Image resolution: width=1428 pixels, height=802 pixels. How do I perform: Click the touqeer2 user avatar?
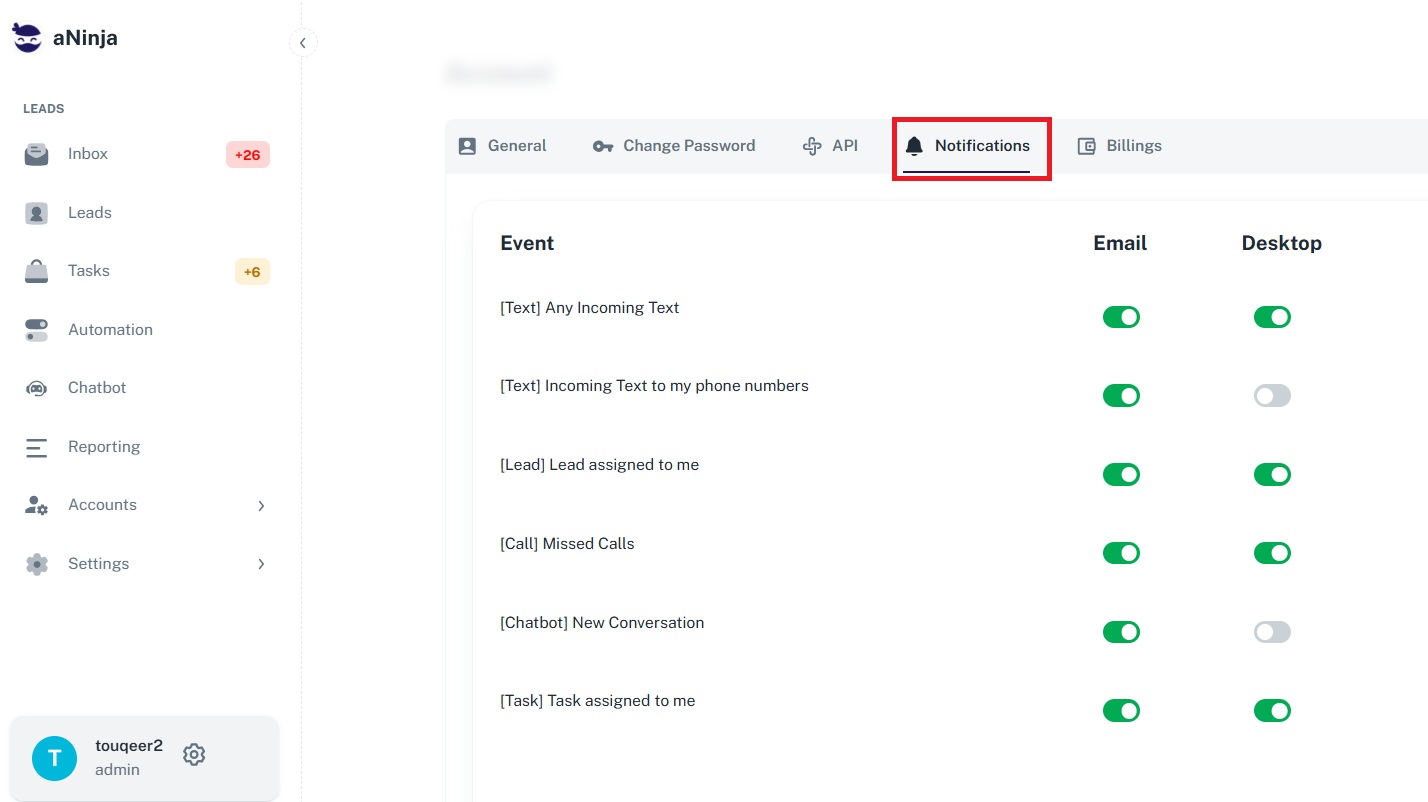tap(54, 758)
